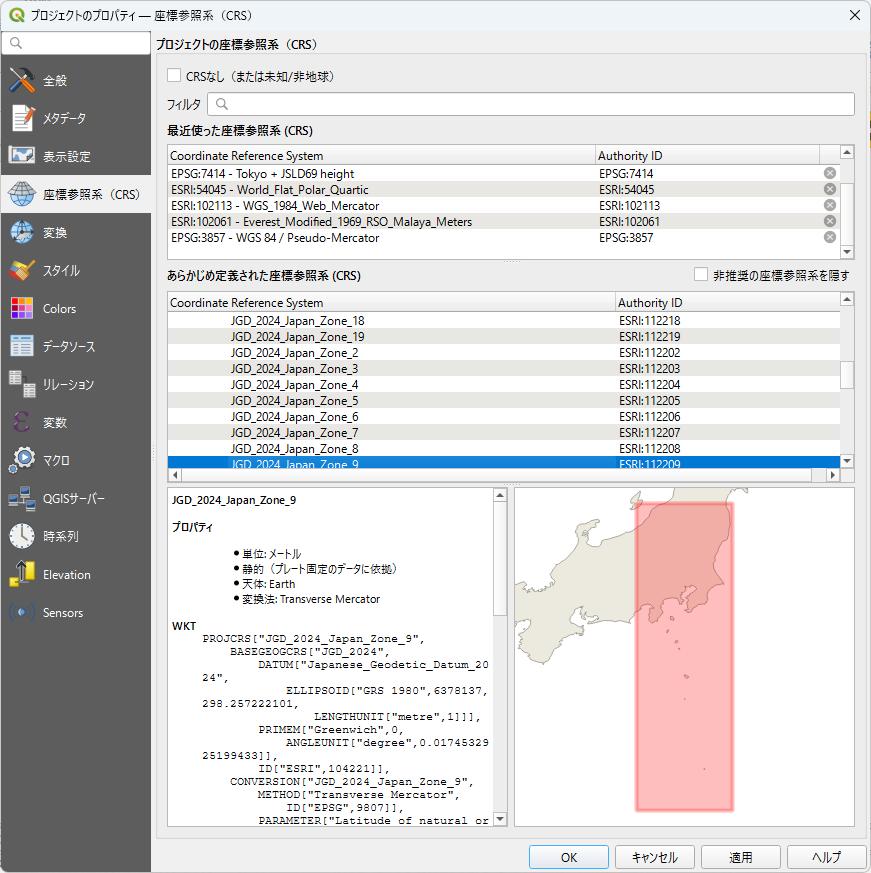Viewport: 871px width, 873px height.
Task: Open the 変数 epsilon icon
Action: point(22,422)
